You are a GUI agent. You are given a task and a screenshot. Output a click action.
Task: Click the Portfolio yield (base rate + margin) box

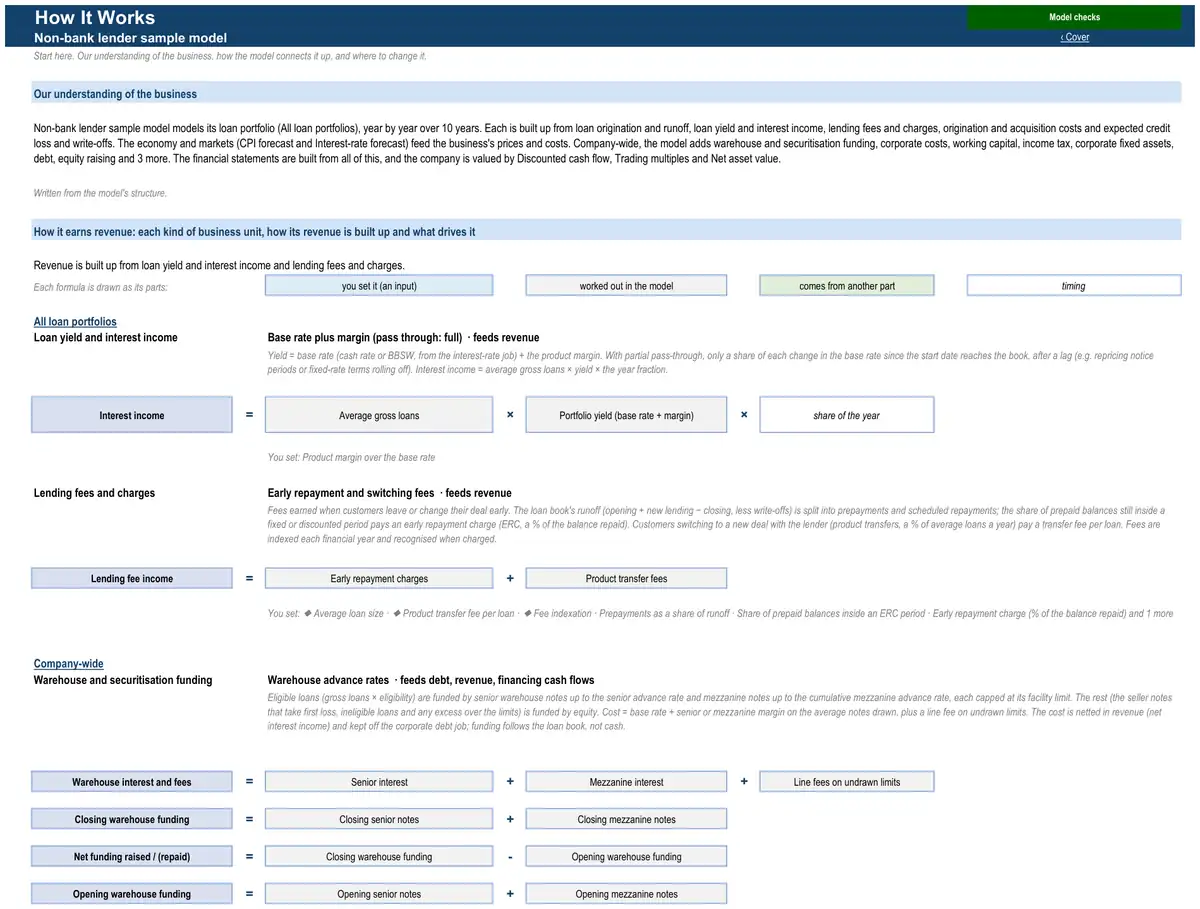(x=626, y=415)
